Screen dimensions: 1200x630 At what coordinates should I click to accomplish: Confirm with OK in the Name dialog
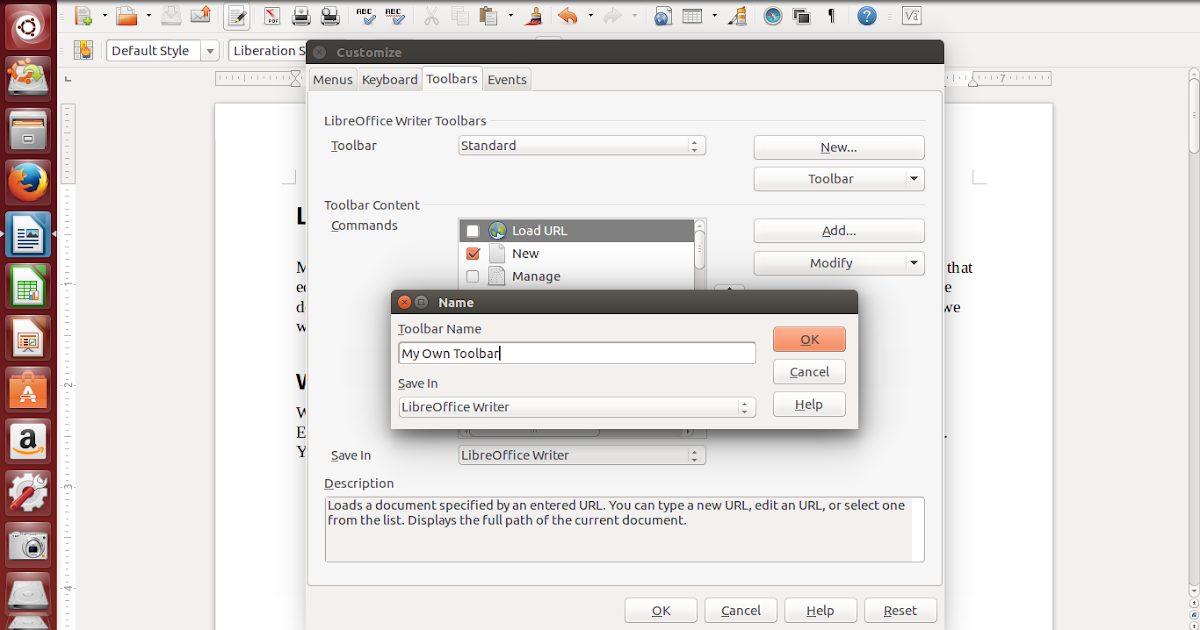(809, 339)
